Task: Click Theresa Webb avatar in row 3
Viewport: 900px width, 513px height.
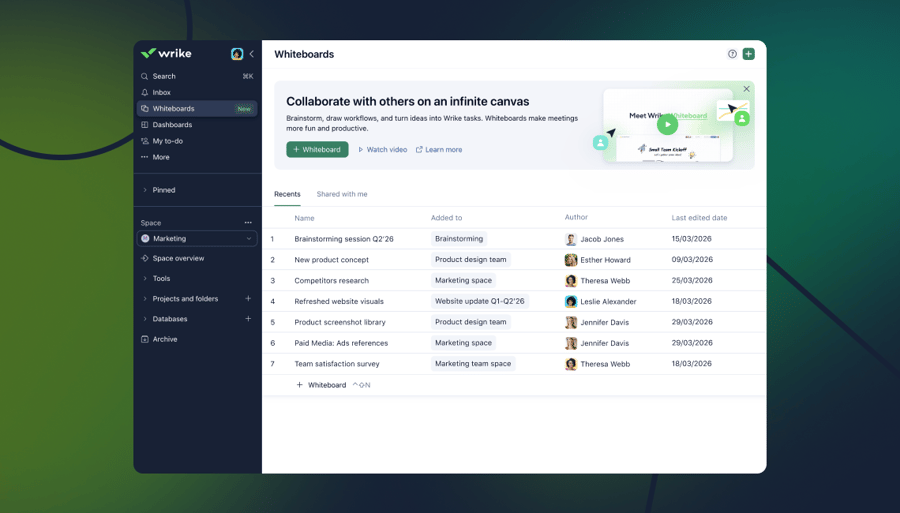Action: (571, 281)
